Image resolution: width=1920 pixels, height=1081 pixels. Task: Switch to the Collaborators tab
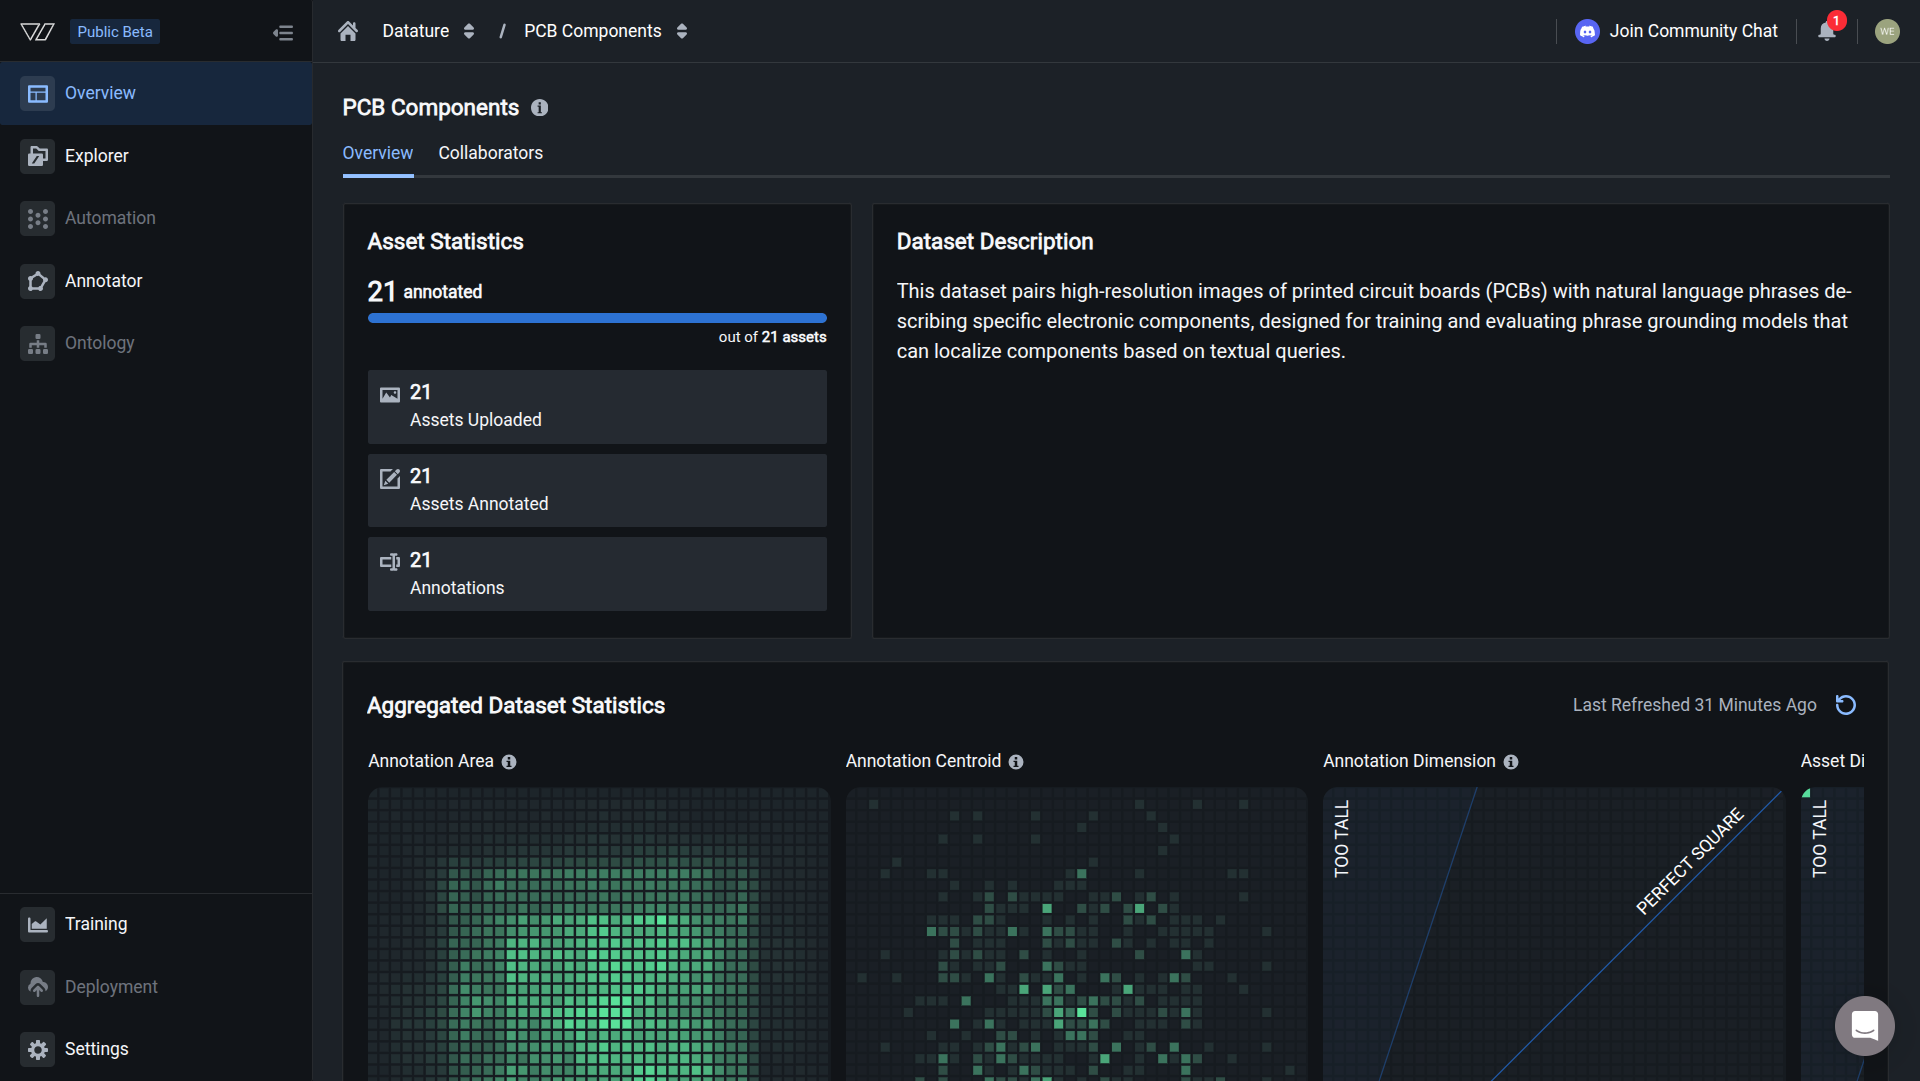pyautogui.click(x=490, y=153)
